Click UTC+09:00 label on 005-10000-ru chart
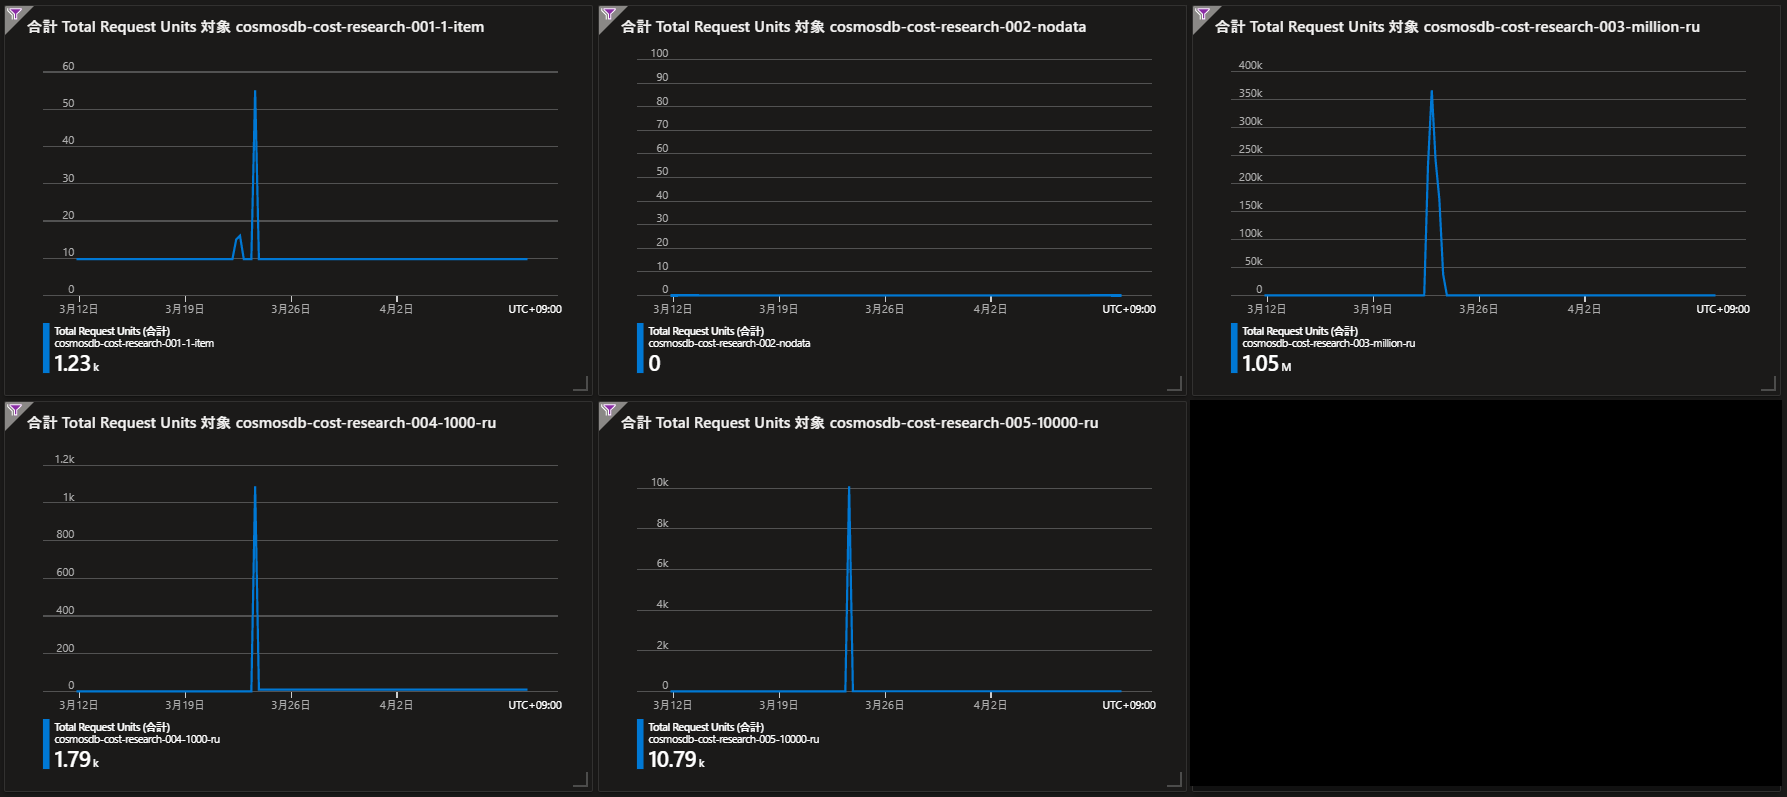This screenshot has width=1787, height=797. click(1129, 706)
